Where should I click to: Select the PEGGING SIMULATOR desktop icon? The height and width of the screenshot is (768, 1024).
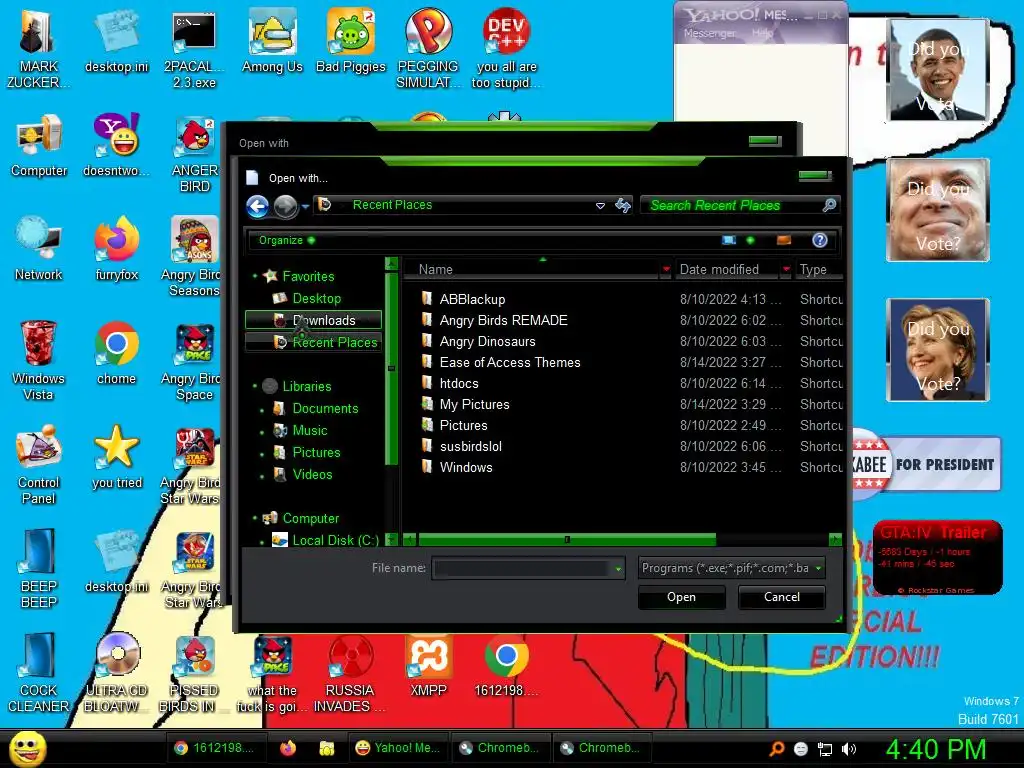(x=428, y=48)
